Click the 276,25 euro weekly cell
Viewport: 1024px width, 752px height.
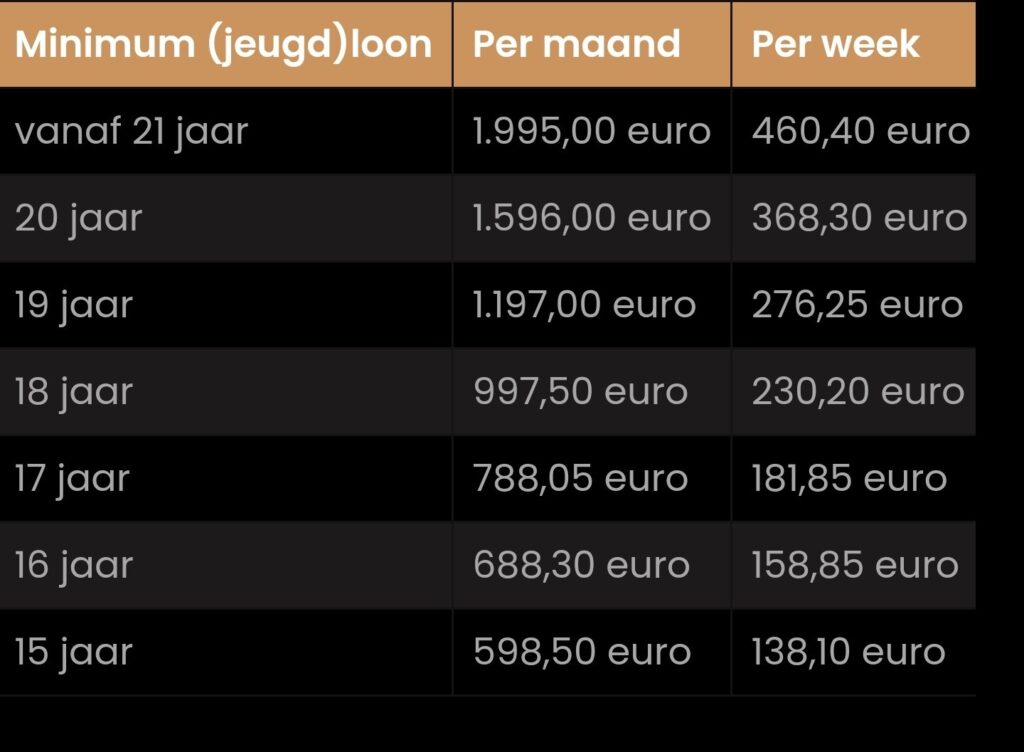pyautogui.click(x=857, y=305)
